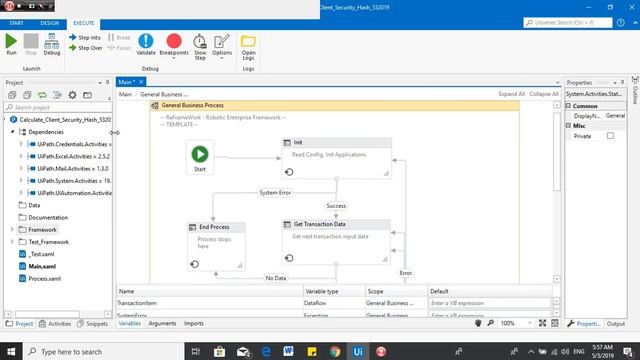Expand the Framework folder
The height and width of the screenshot is (360, 640).
point(12,229)
